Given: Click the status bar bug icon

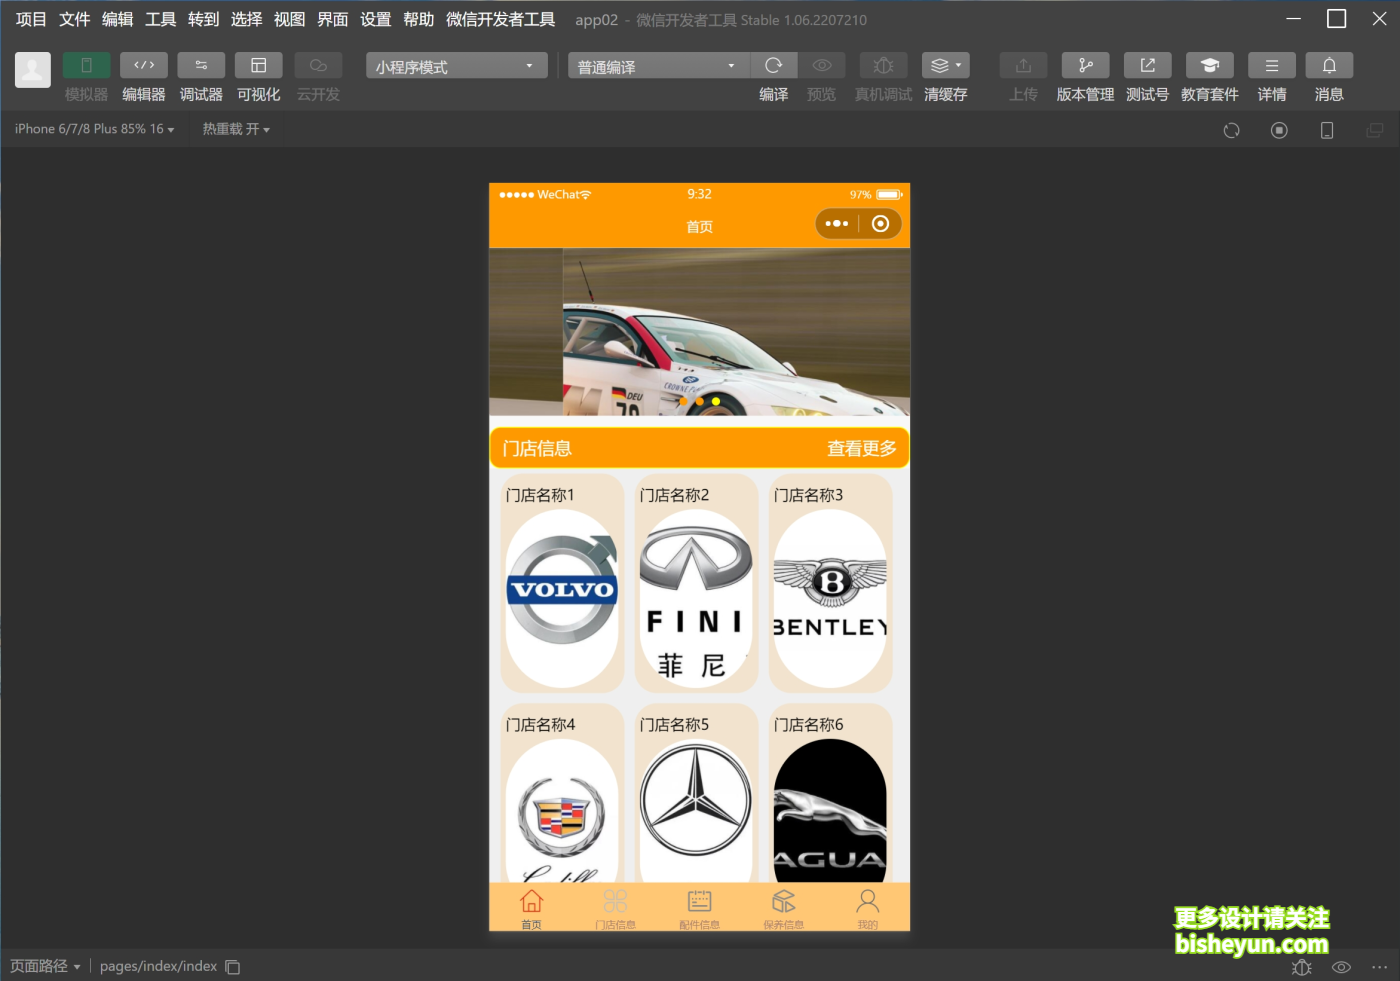Looking at the screenshot, I should [1301, 967].
